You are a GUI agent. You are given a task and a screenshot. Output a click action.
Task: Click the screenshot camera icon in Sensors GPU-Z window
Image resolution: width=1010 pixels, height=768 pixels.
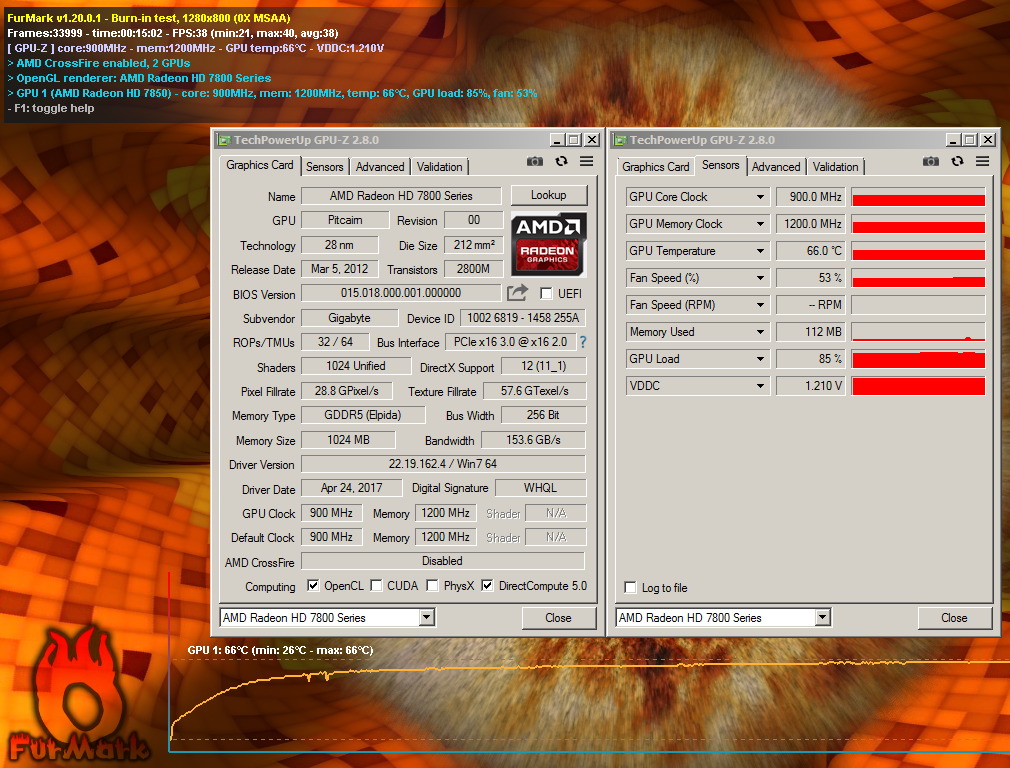pos(931,161)
